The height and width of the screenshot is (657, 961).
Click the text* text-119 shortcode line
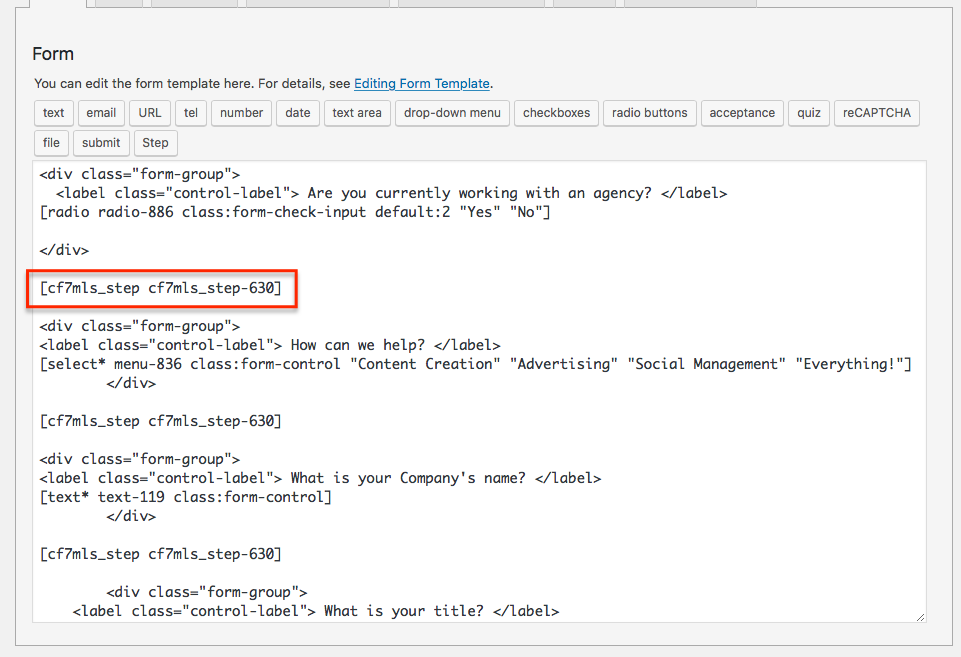coord(186,497)
